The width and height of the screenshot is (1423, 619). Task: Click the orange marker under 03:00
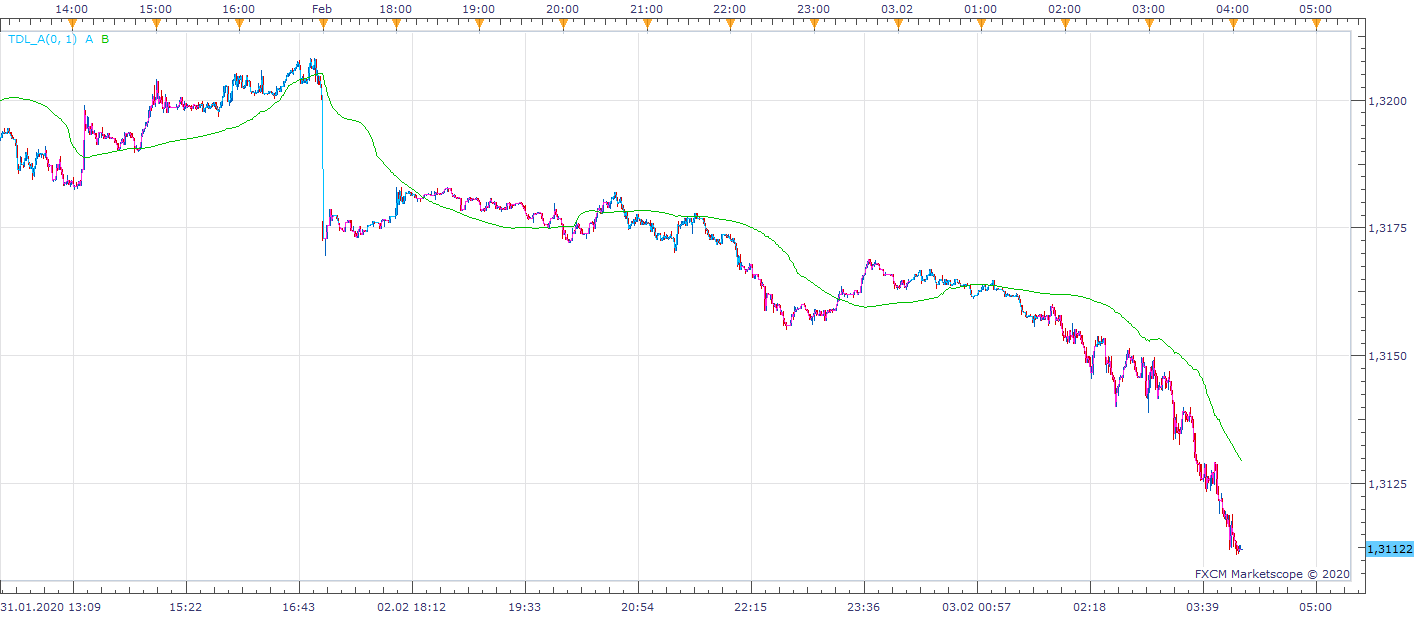point(1148,23)
